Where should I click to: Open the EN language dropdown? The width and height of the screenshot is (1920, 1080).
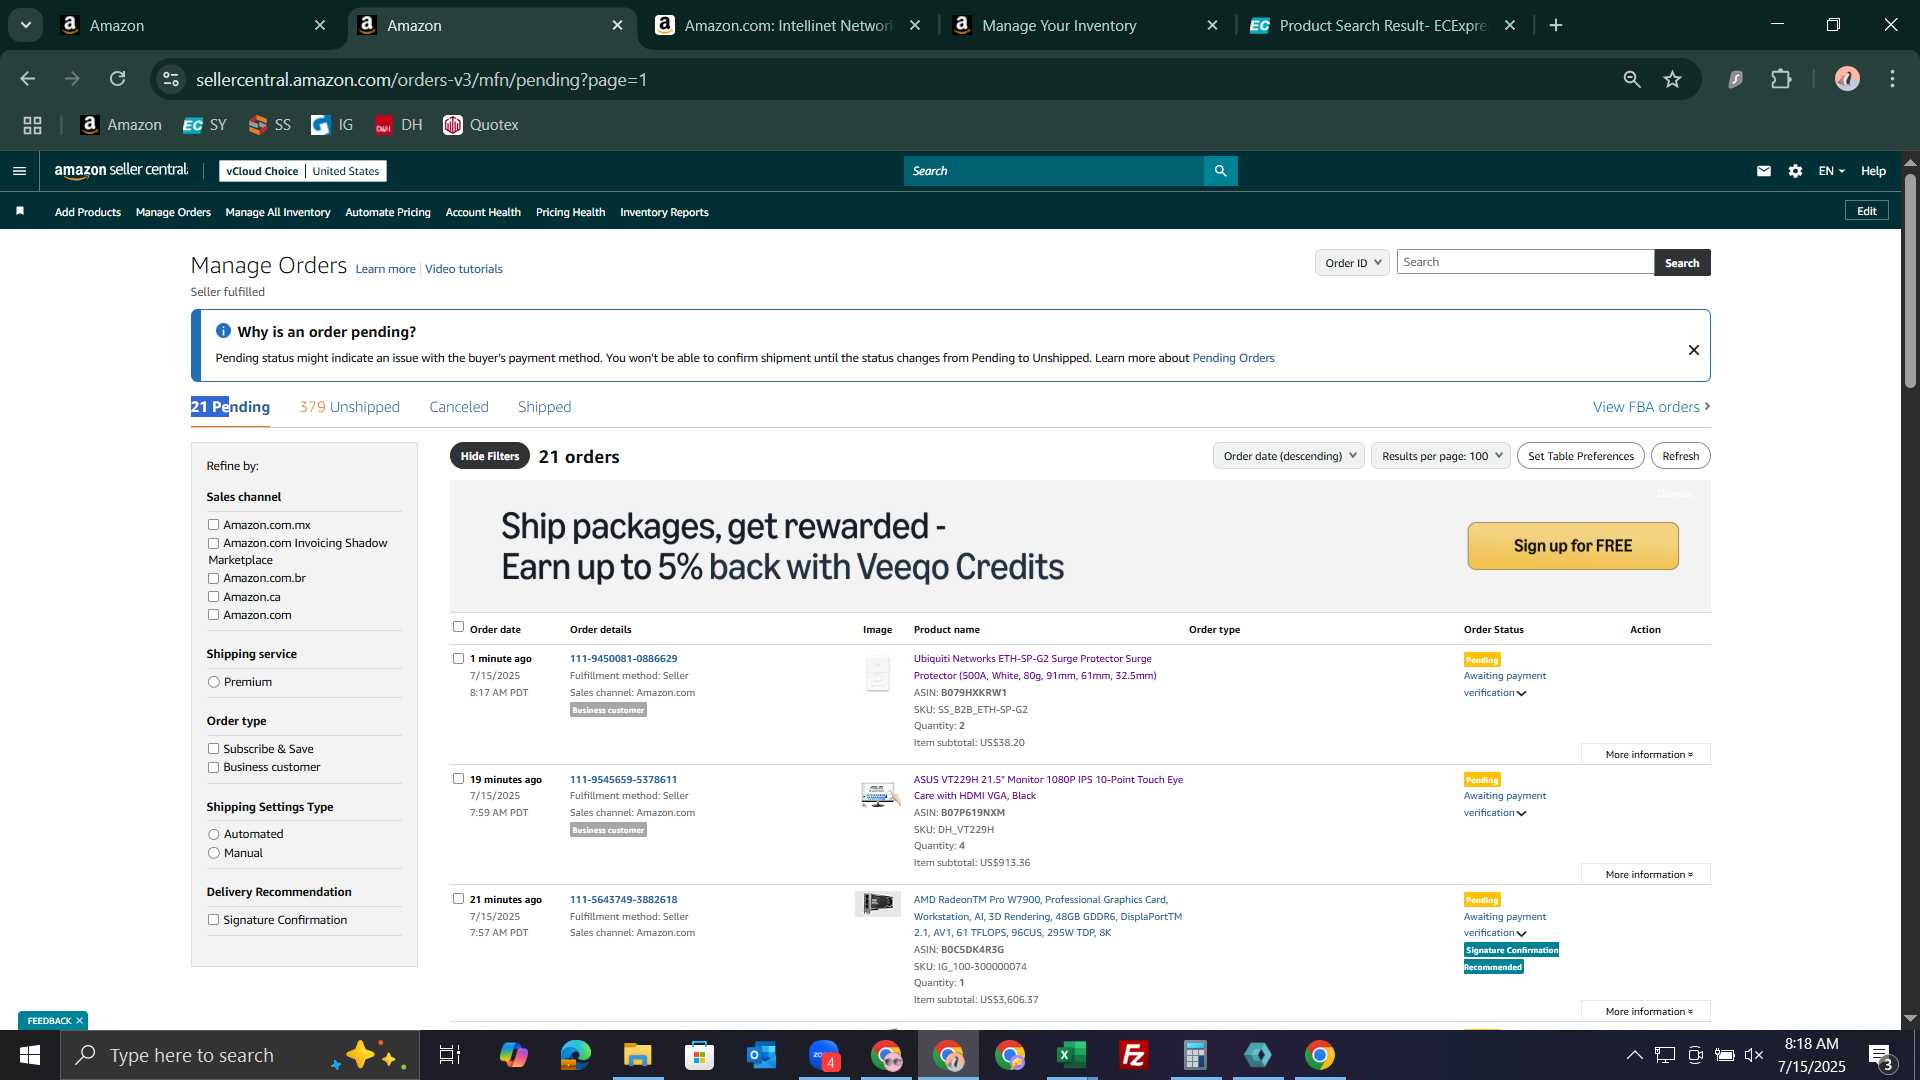1831,171
